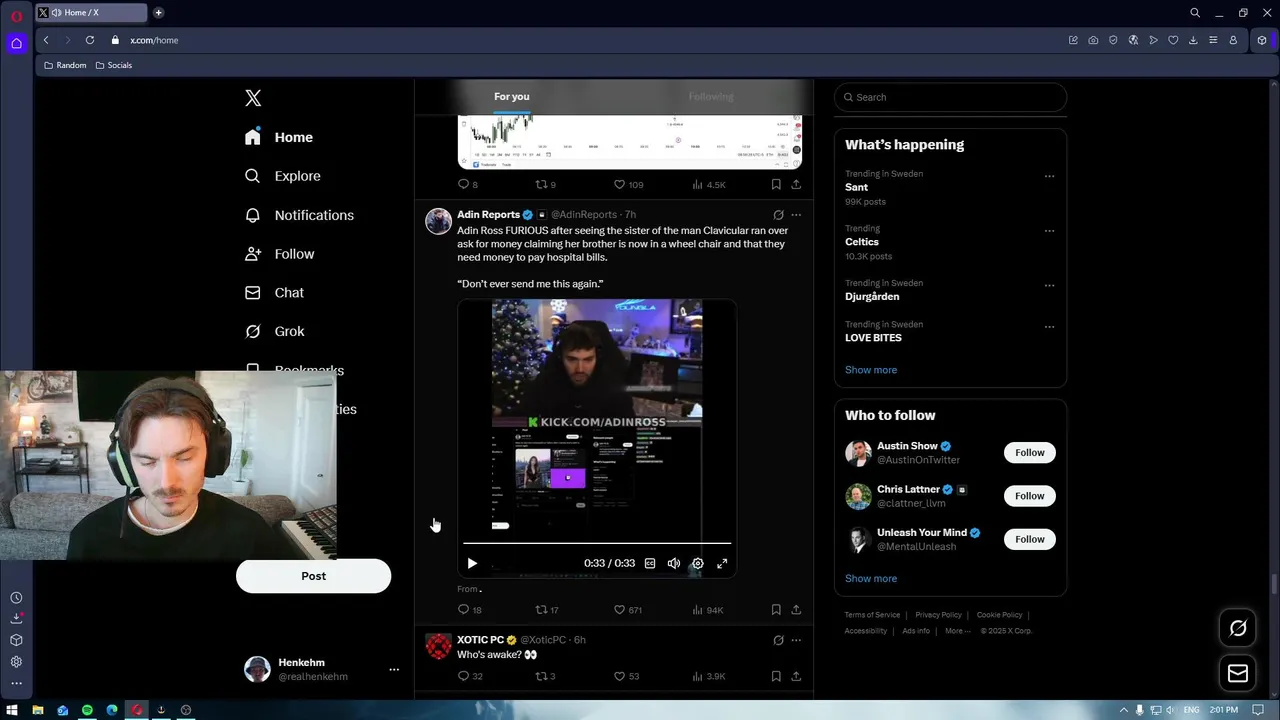Share the Adin Reports post
The image size is (1280, 720).
point(796,609)
